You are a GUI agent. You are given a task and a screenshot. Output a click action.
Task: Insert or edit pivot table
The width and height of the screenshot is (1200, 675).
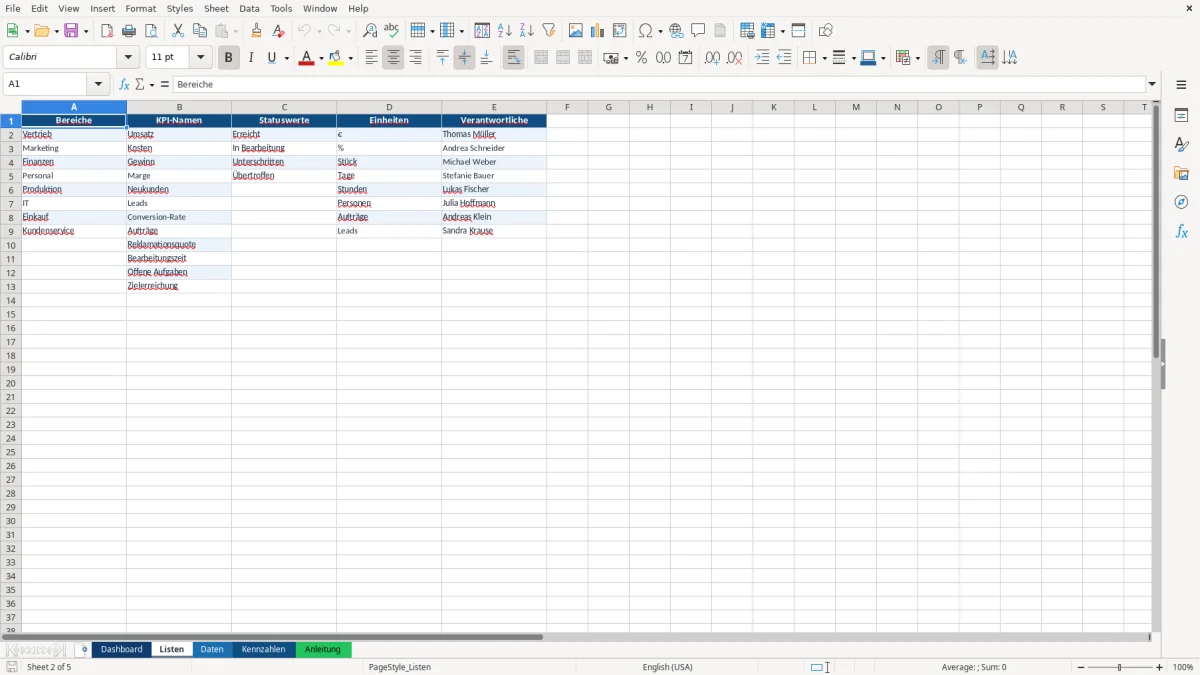point(620,31)
